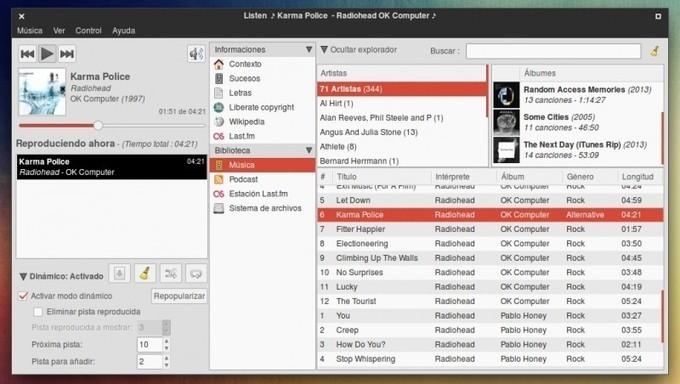Sort by the Género column header
This screenshot has width=680, height=384.
pyautogui.click(x=590, y=177)
